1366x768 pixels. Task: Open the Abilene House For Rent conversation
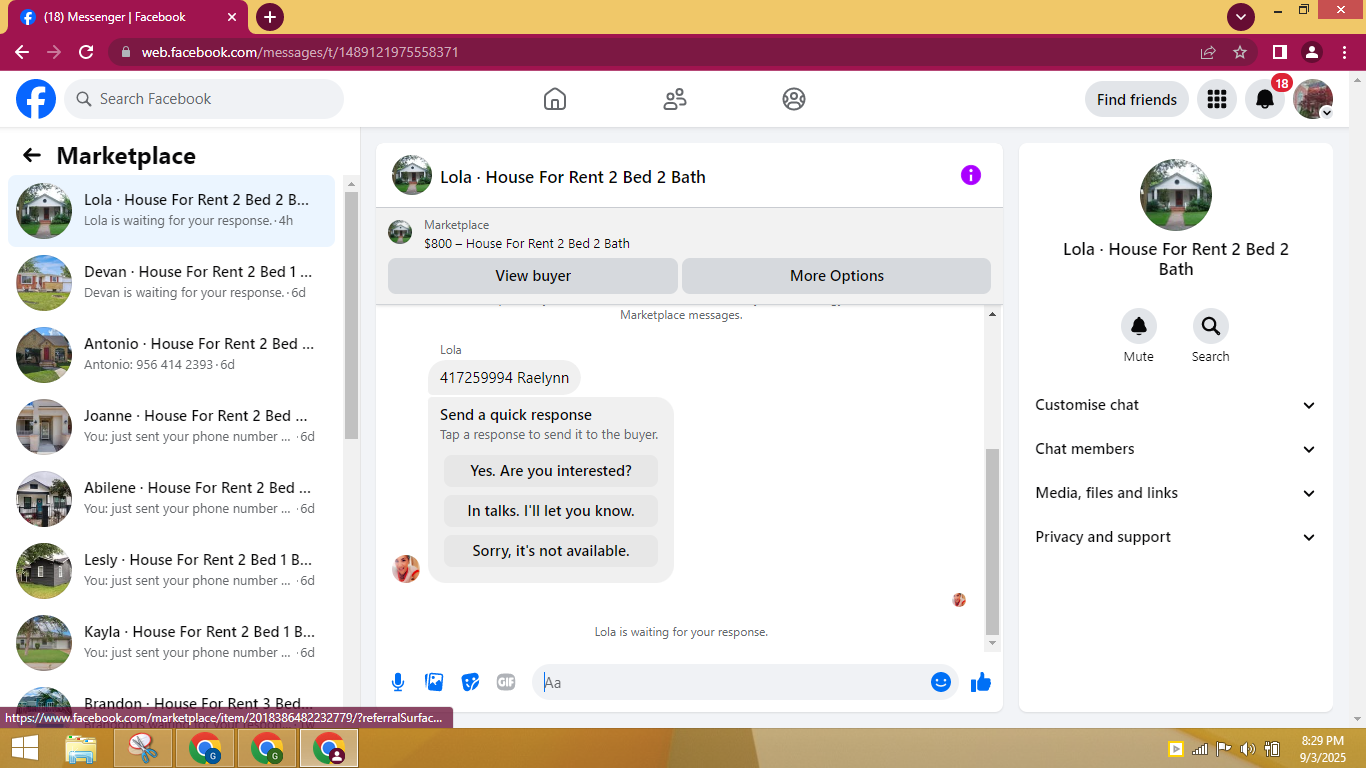click(x=171, y=498)
